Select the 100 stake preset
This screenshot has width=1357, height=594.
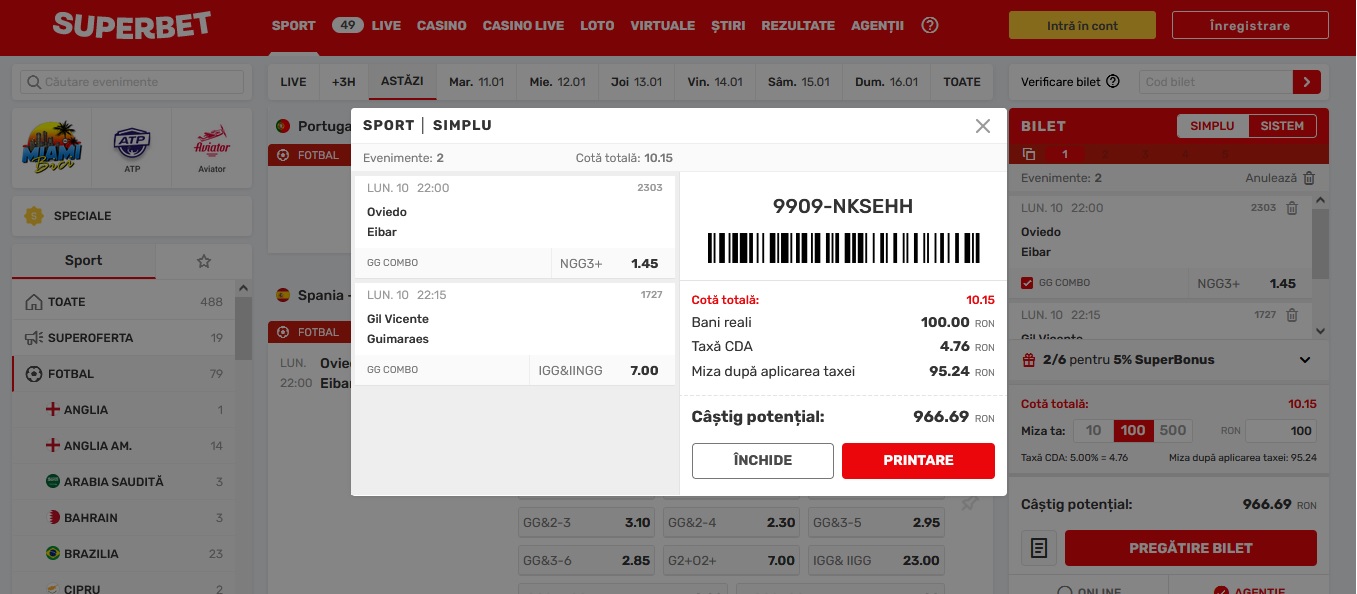coord(1133,431)
